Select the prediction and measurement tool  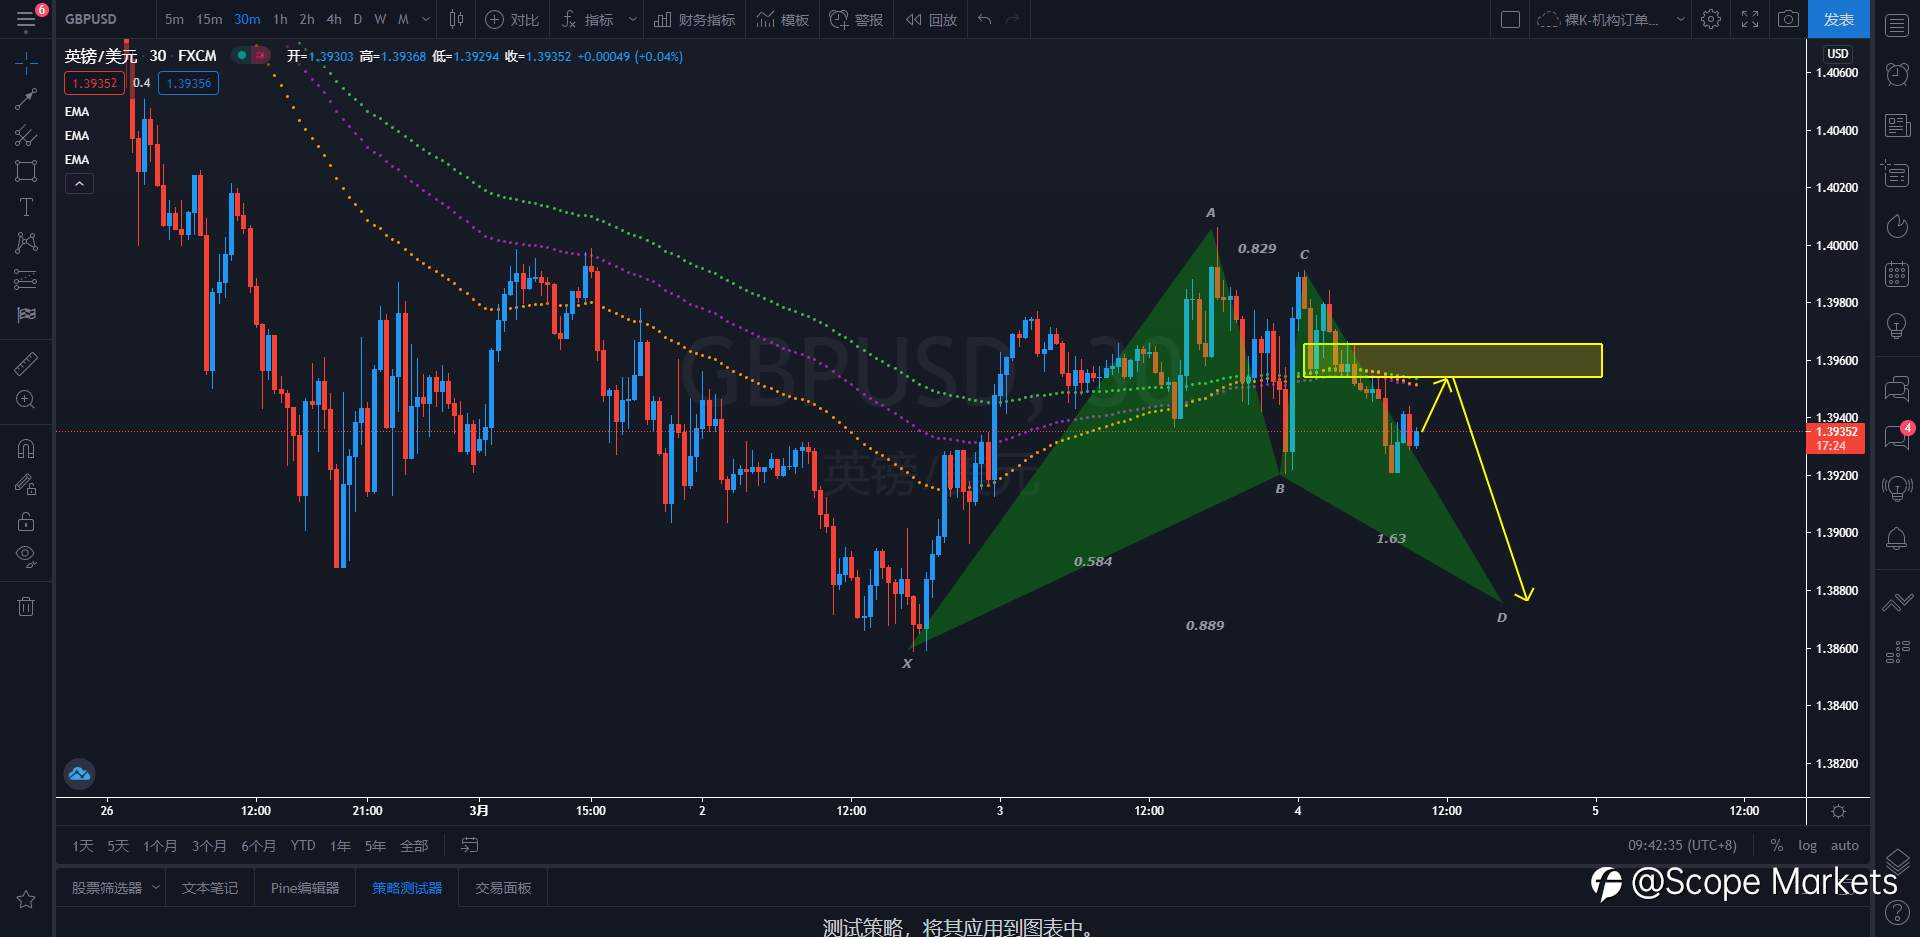[x=26, y=279]
